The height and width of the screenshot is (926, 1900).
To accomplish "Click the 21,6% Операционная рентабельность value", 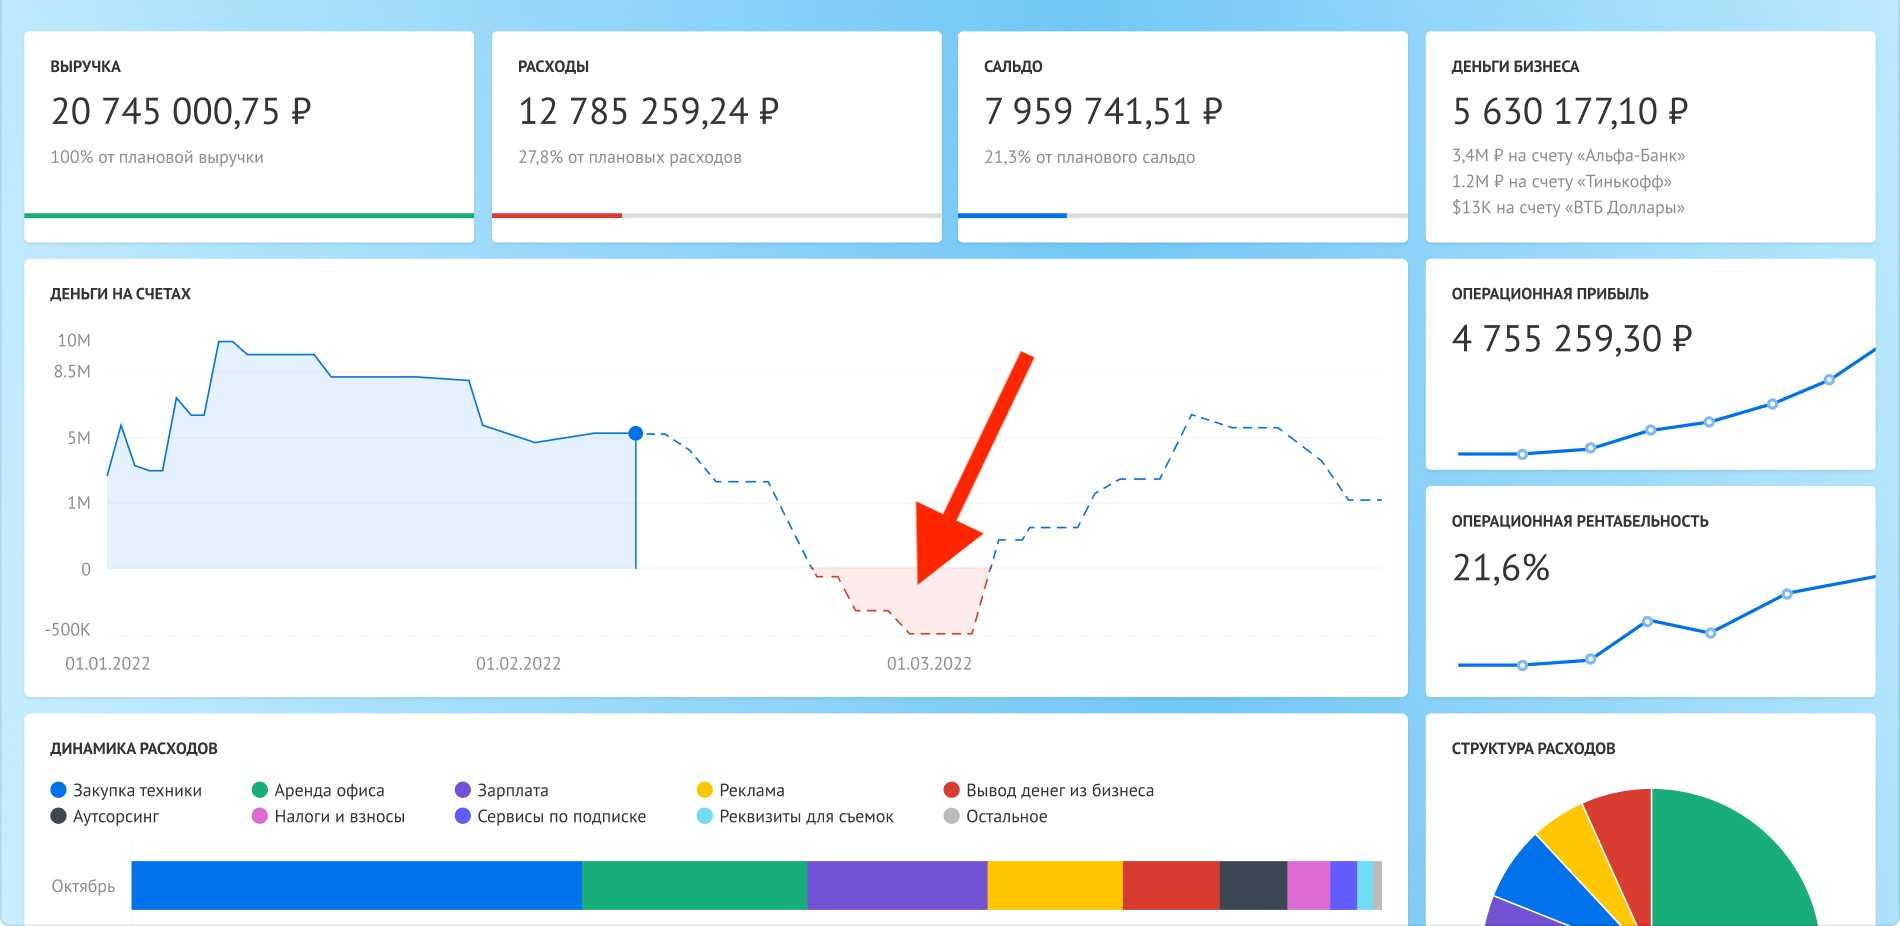I will pos(1501,568).
